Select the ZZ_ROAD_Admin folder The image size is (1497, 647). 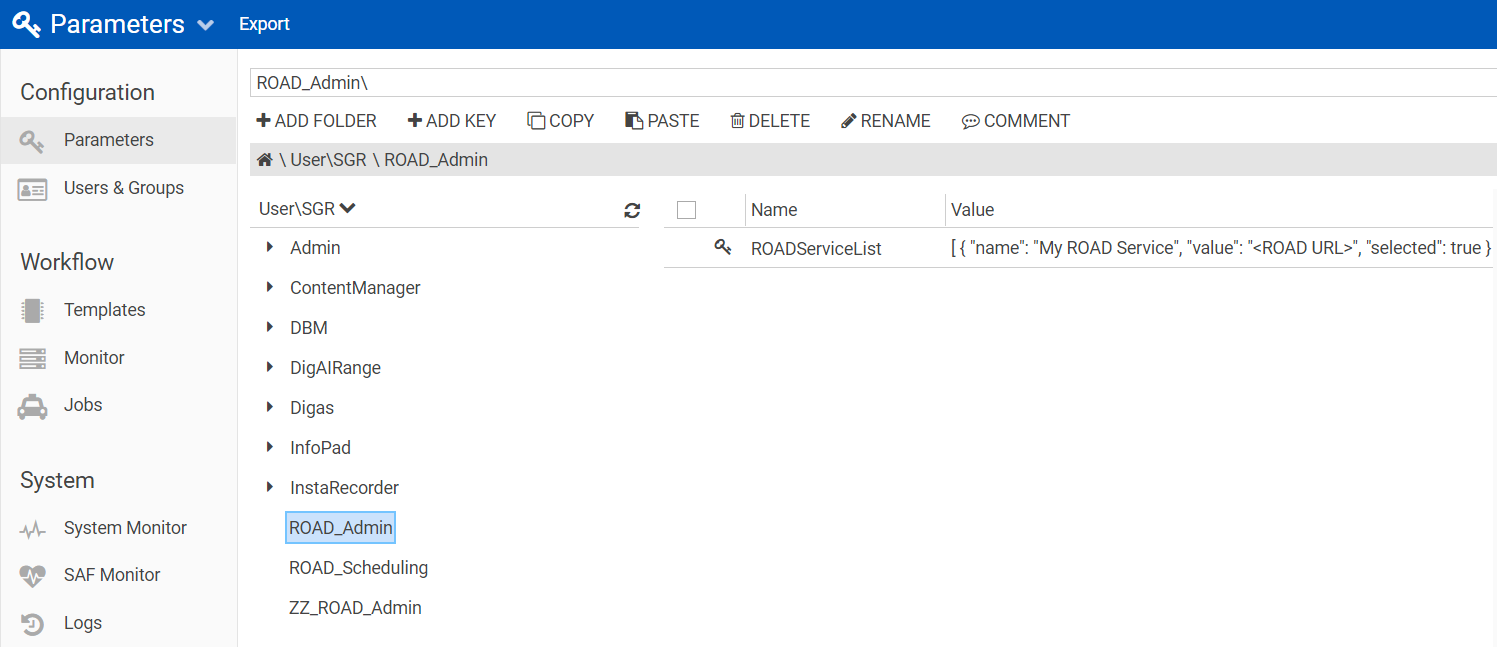[355, 608]
